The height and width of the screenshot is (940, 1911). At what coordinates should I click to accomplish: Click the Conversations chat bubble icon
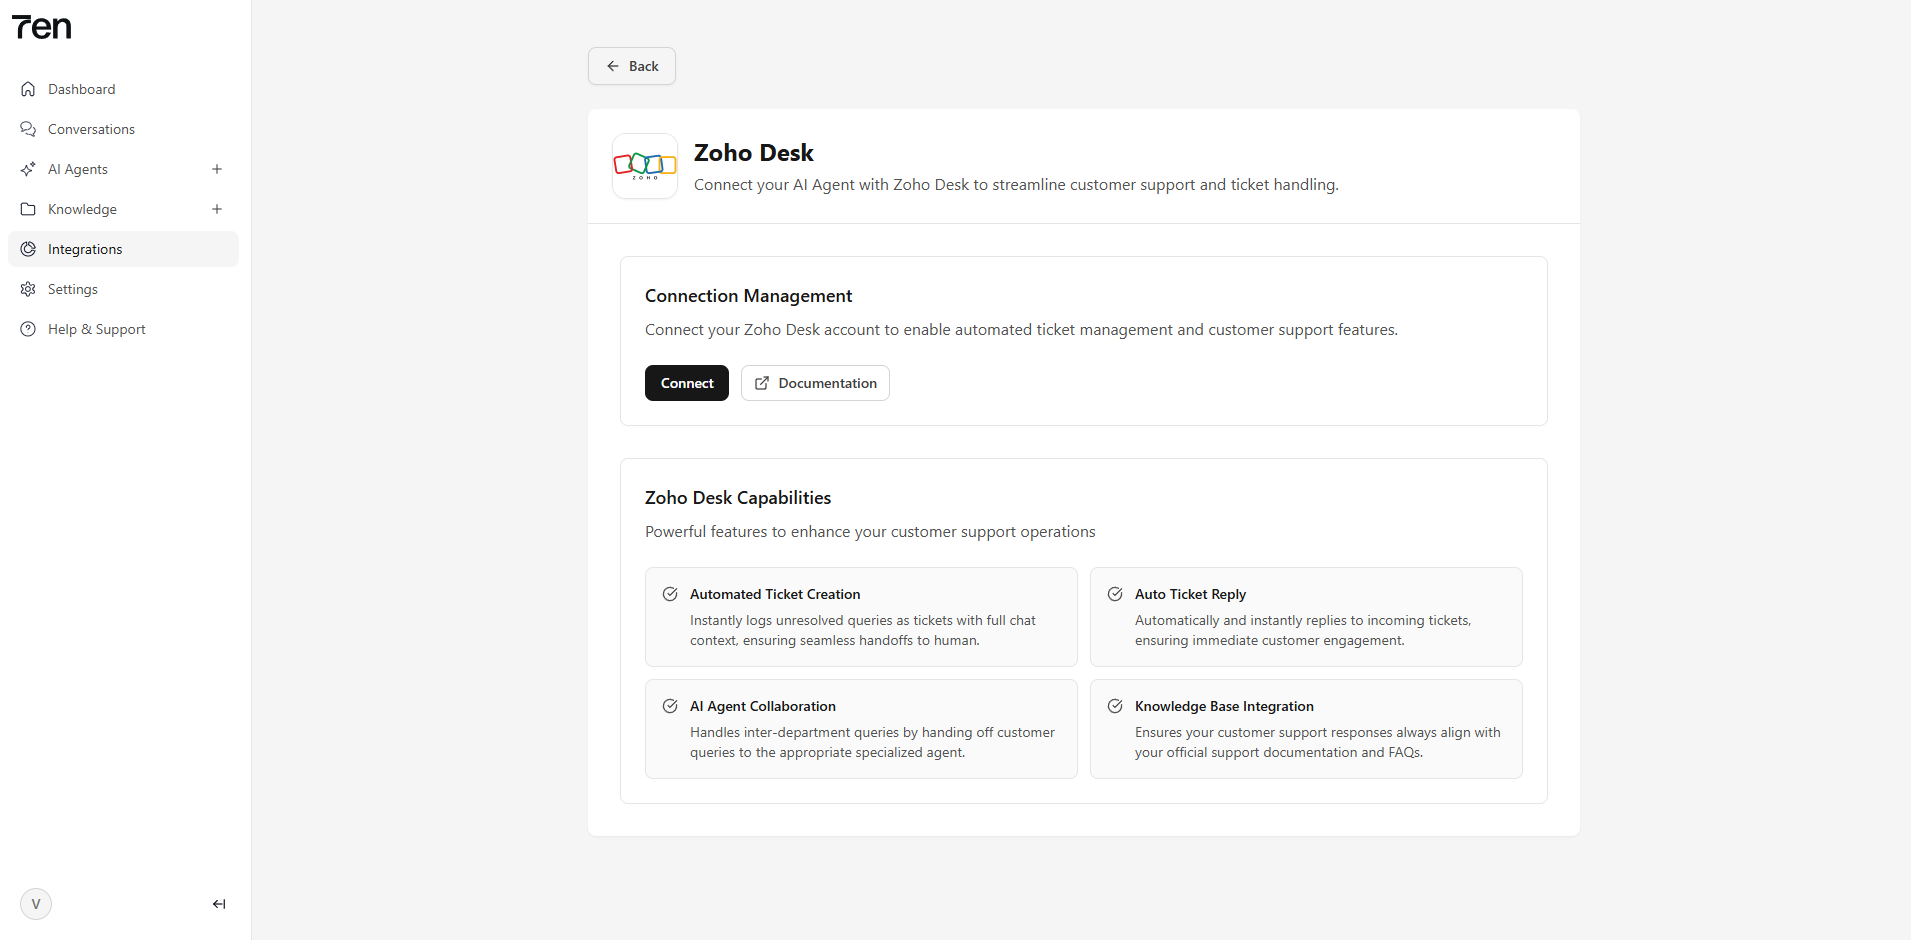[x=28, y=129]
